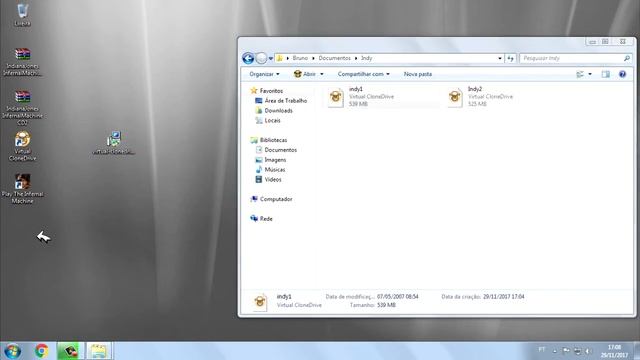640x360 pixels.
Task: Select the IndianaJones InfernalMachine CD2 archive icon
Action: tap(22, 107)
